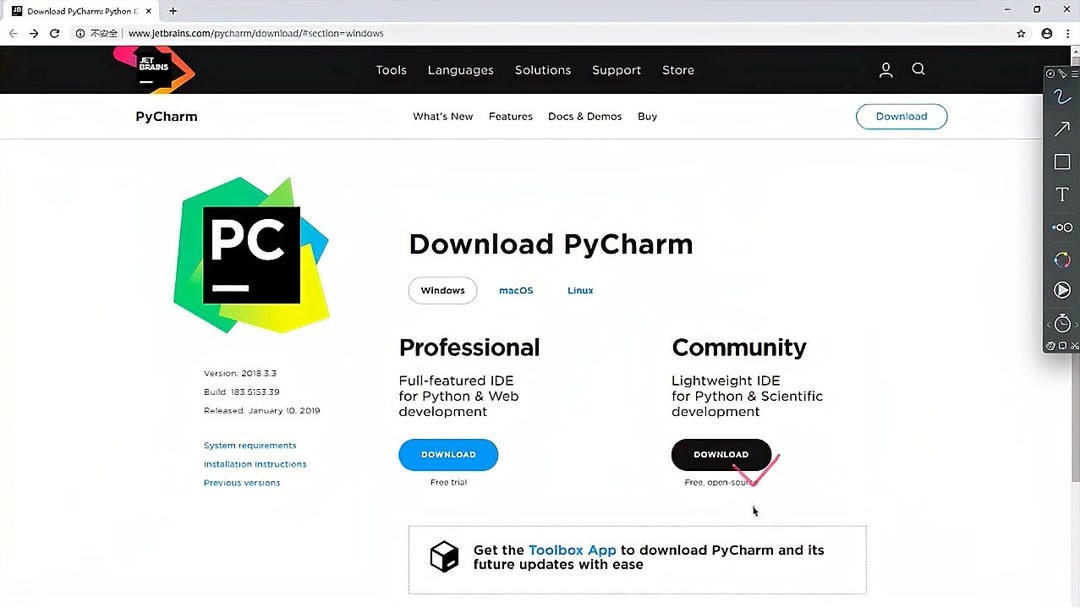Image resolution: width=1080 pixels, height=608 pixels.
Task: Open the Languages dropdown menu
Action: coord(460,70)
